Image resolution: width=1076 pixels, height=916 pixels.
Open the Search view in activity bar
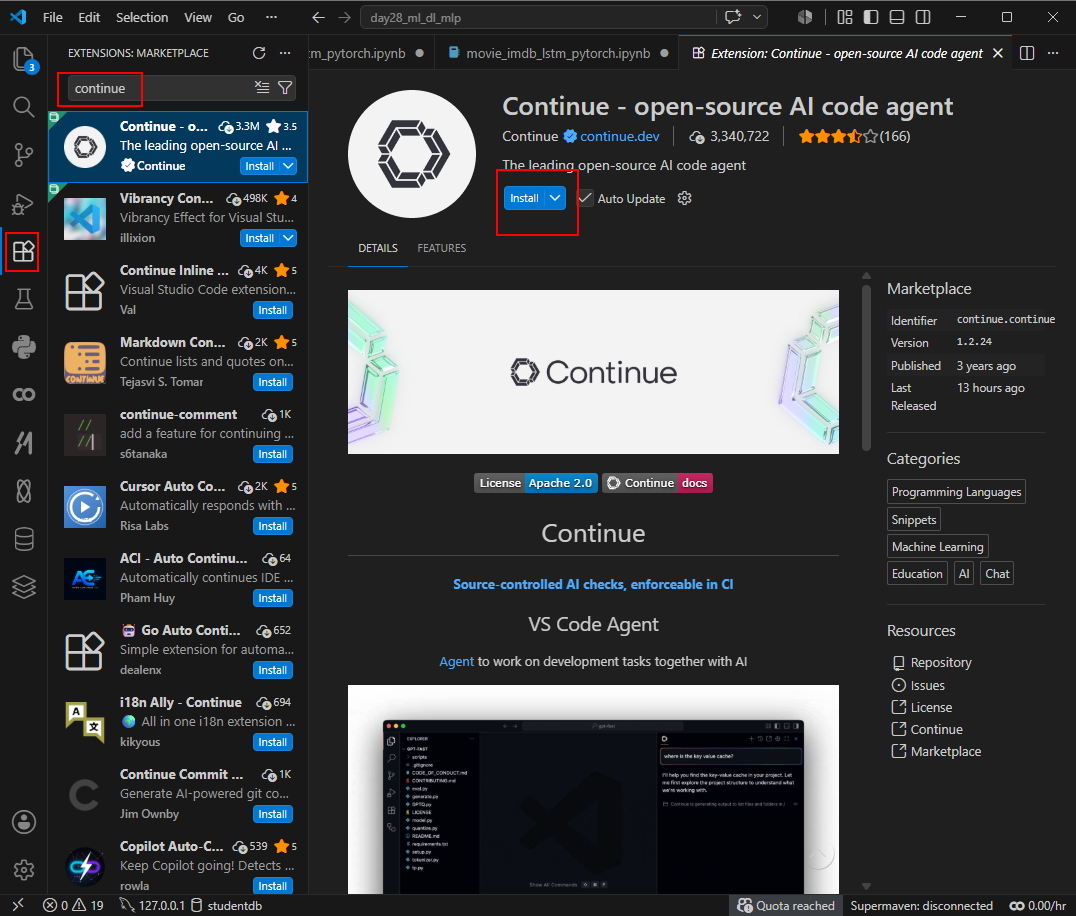(23, 106)
